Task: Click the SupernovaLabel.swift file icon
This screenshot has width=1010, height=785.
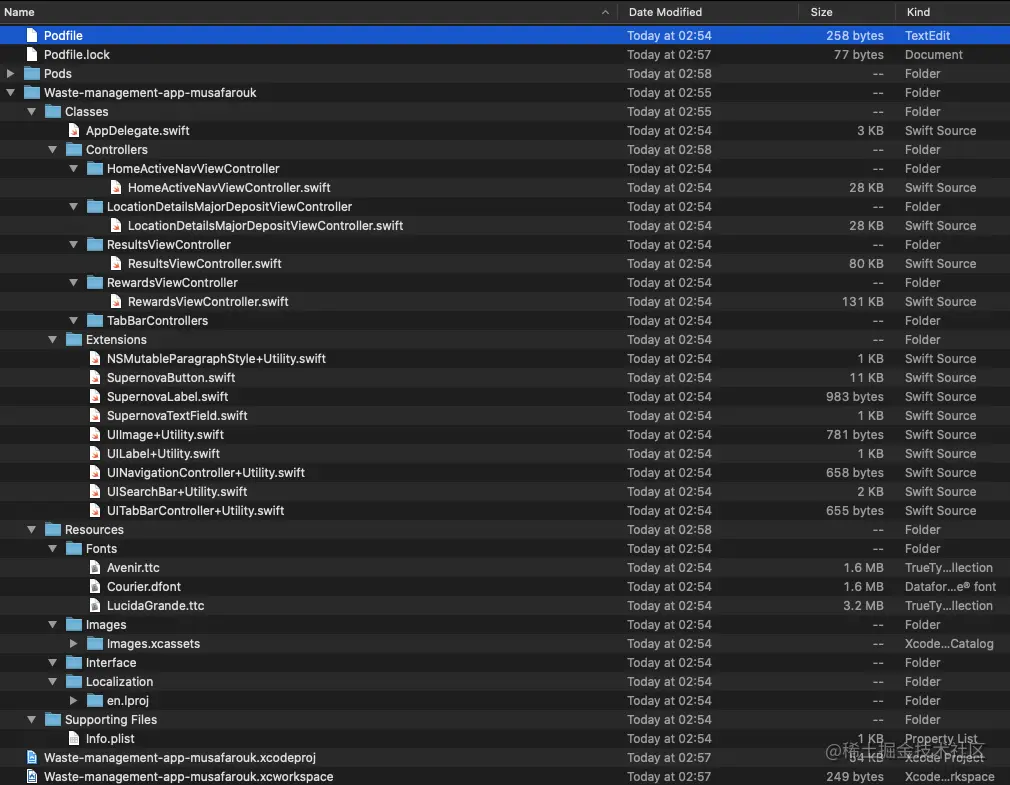Action: click(95, 397)
